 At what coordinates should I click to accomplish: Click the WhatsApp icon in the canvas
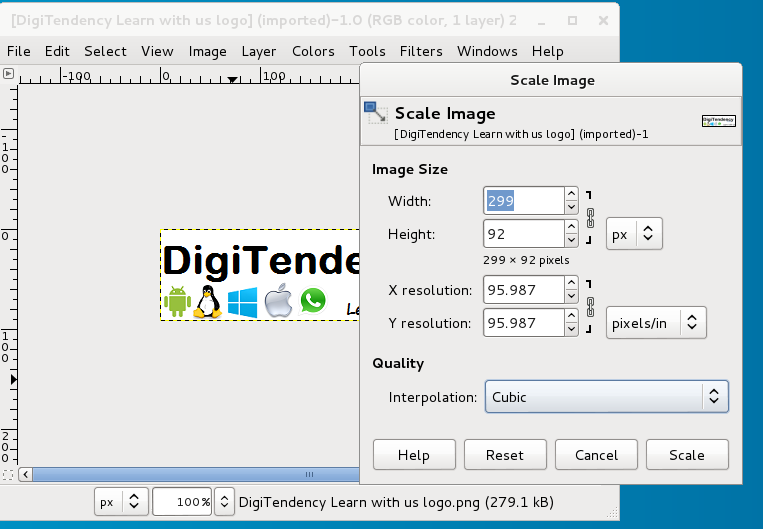tap(313, 301)
